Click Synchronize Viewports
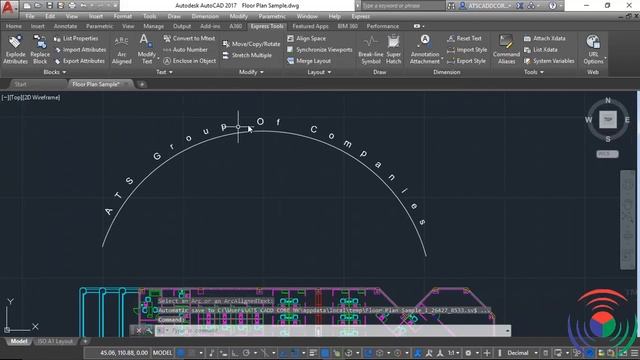The image size is (640, 360). tap(320, 50)
